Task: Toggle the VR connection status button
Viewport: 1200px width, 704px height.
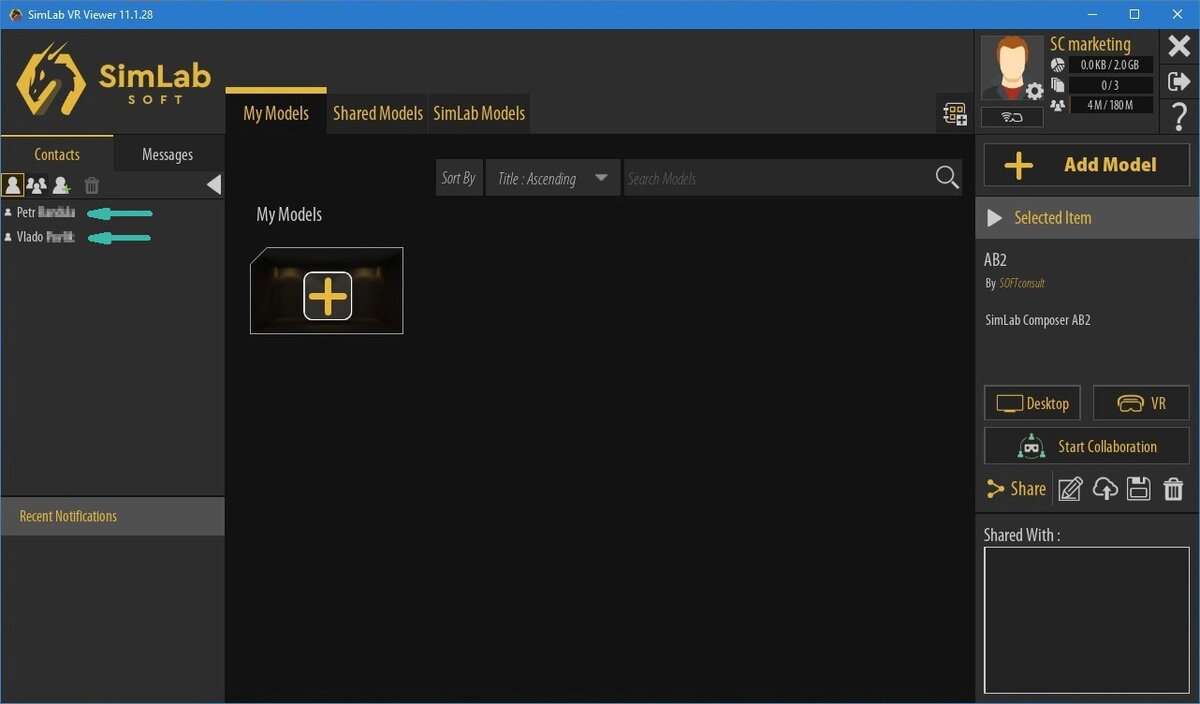Action: click(x=1012, y=117)
